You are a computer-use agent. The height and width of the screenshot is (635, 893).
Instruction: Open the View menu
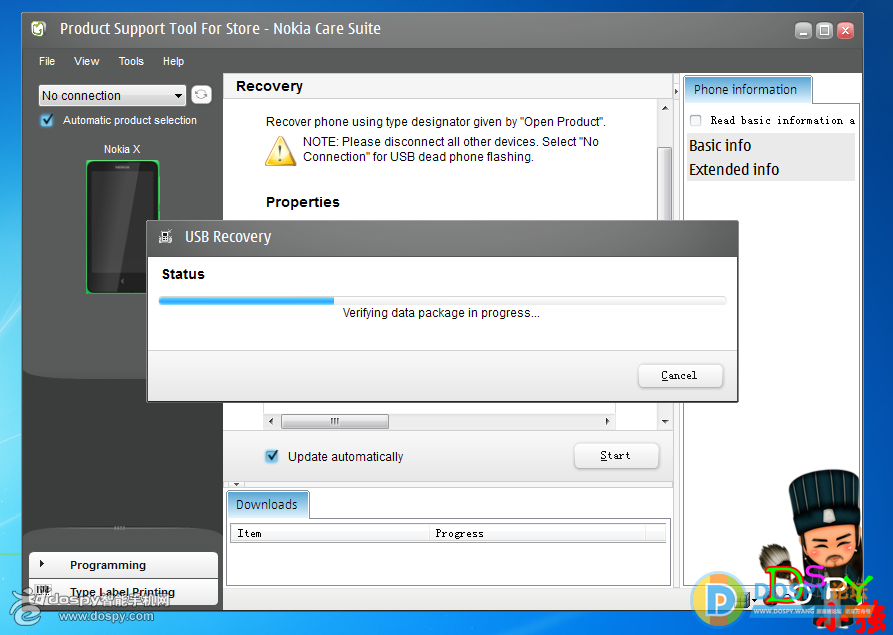click(87, 61)
